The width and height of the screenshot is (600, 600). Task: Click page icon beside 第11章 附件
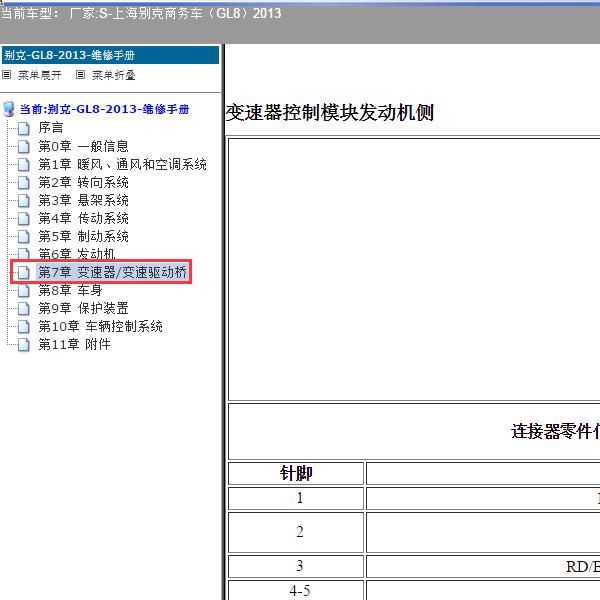(x=24, y=344)
